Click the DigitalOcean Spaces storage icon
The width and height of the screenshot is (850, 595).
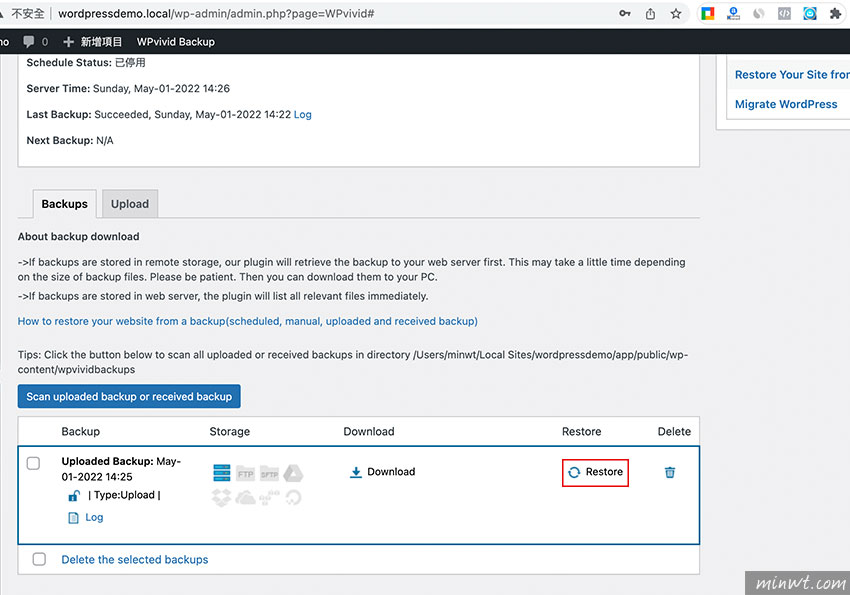point(293,497)
